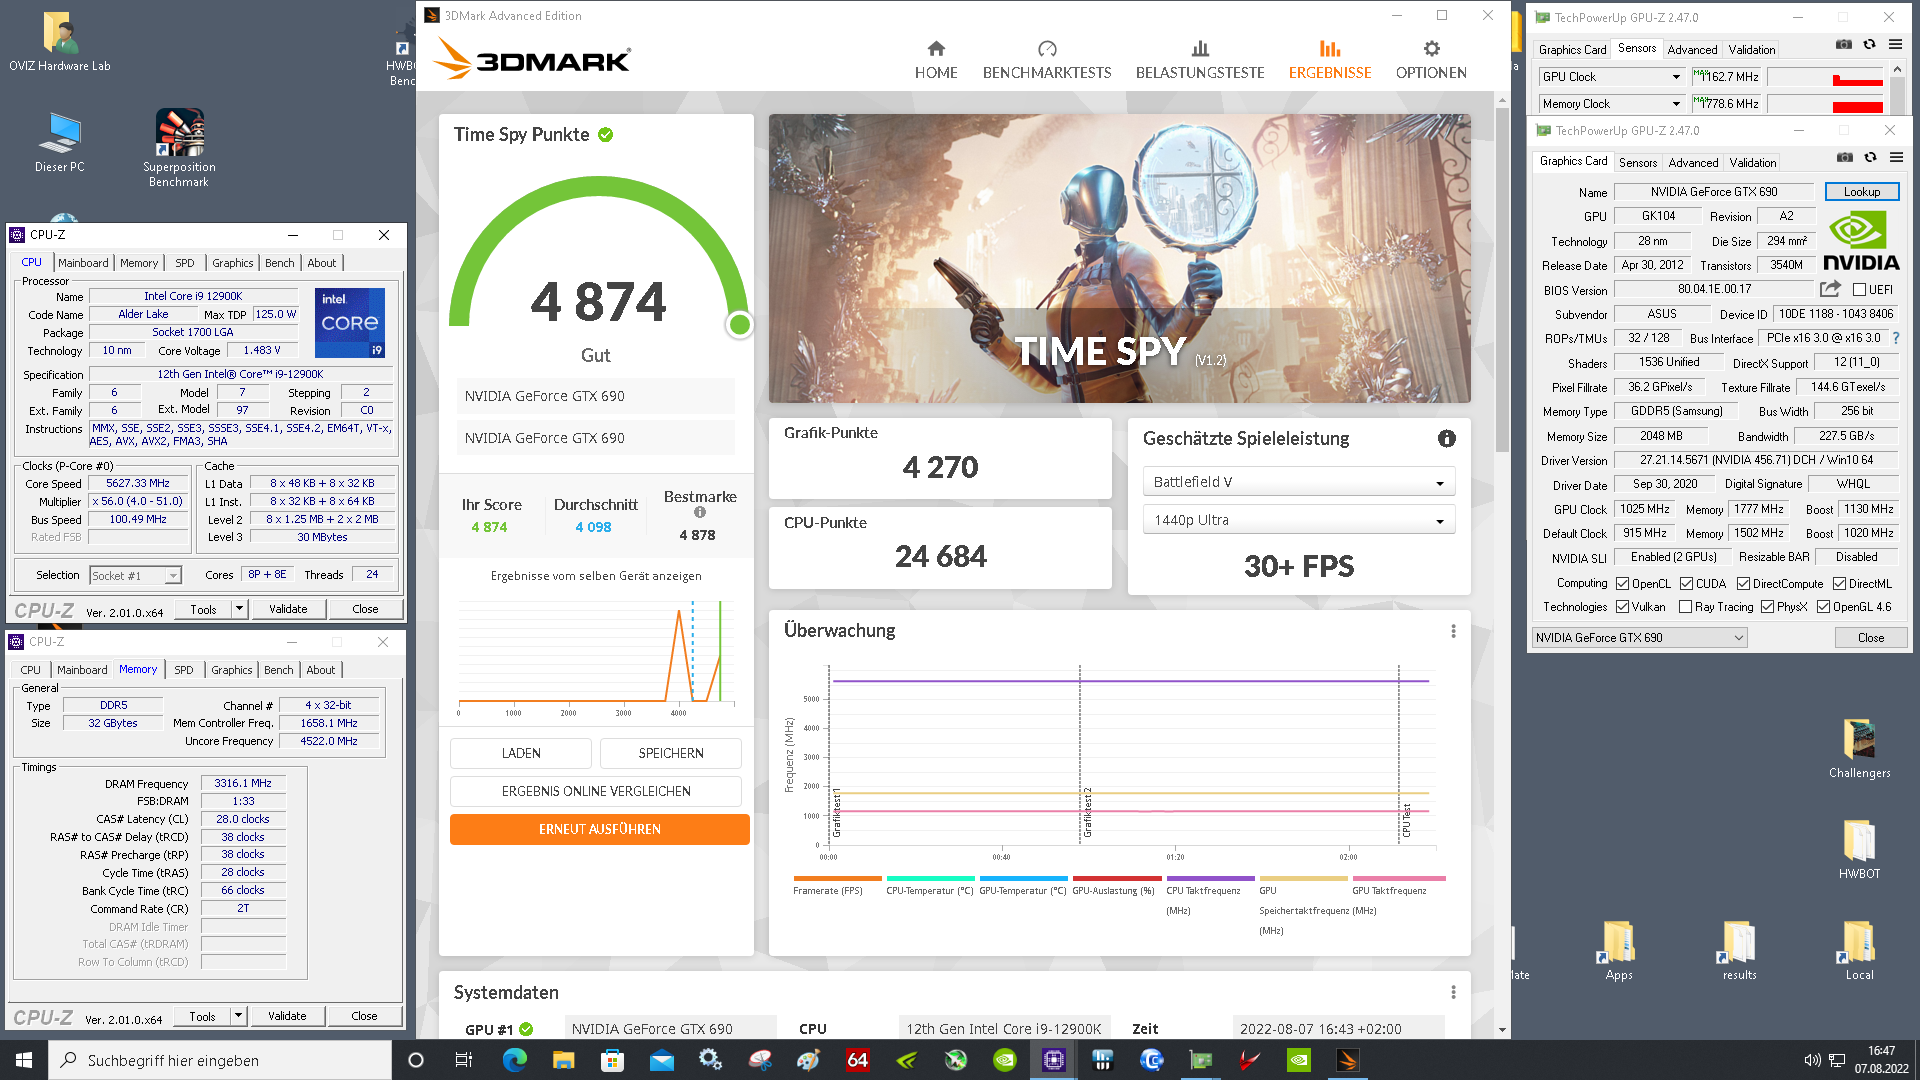The width and height of the screenshot is (1920, 1080).
Task: Click info icon under Bestmarke
Action: click(700, 512)
